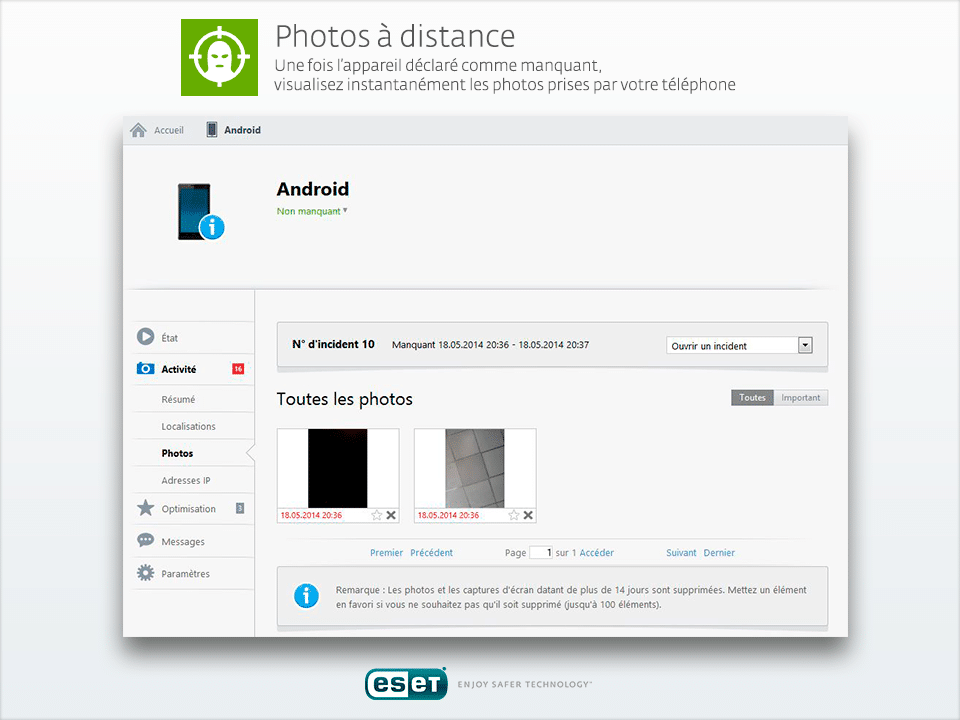
Task: Open Paramètres gear icon
Action: coord(146,574)
